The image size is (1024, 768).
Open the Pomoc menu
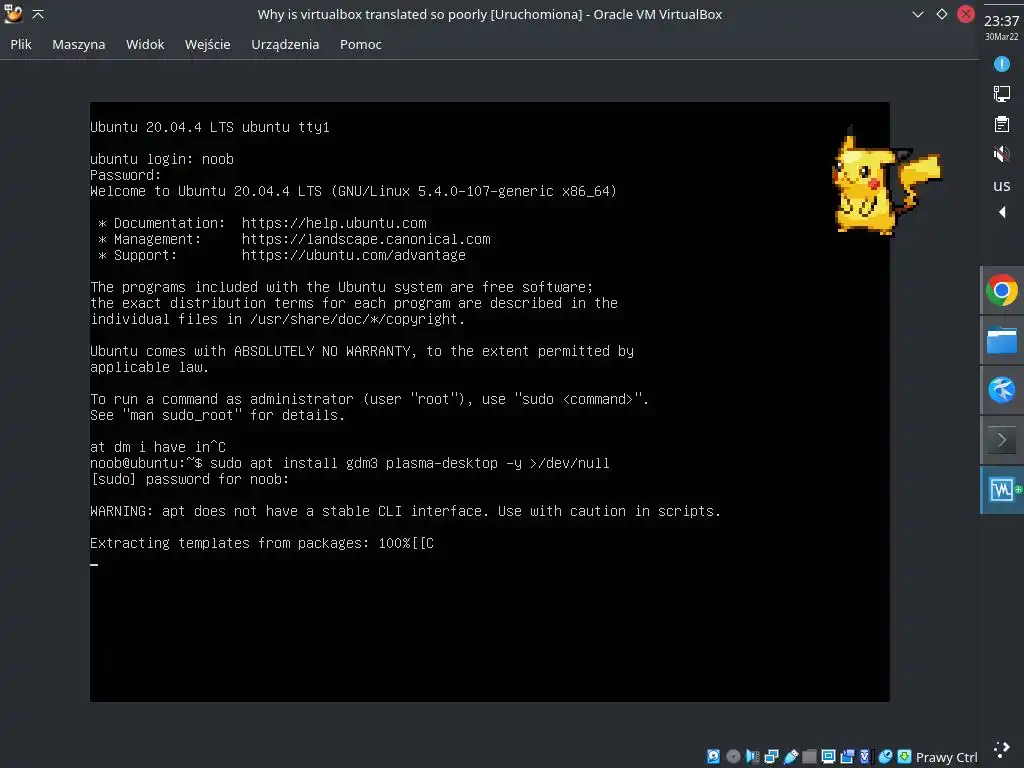(x=360, y=44)
